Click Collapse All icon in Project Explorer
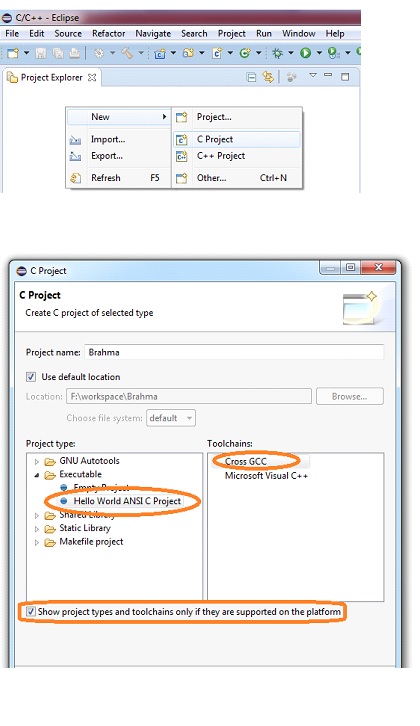Image resolution: width=420 pixels, height=726 pixels. click(x=251, y=77)
